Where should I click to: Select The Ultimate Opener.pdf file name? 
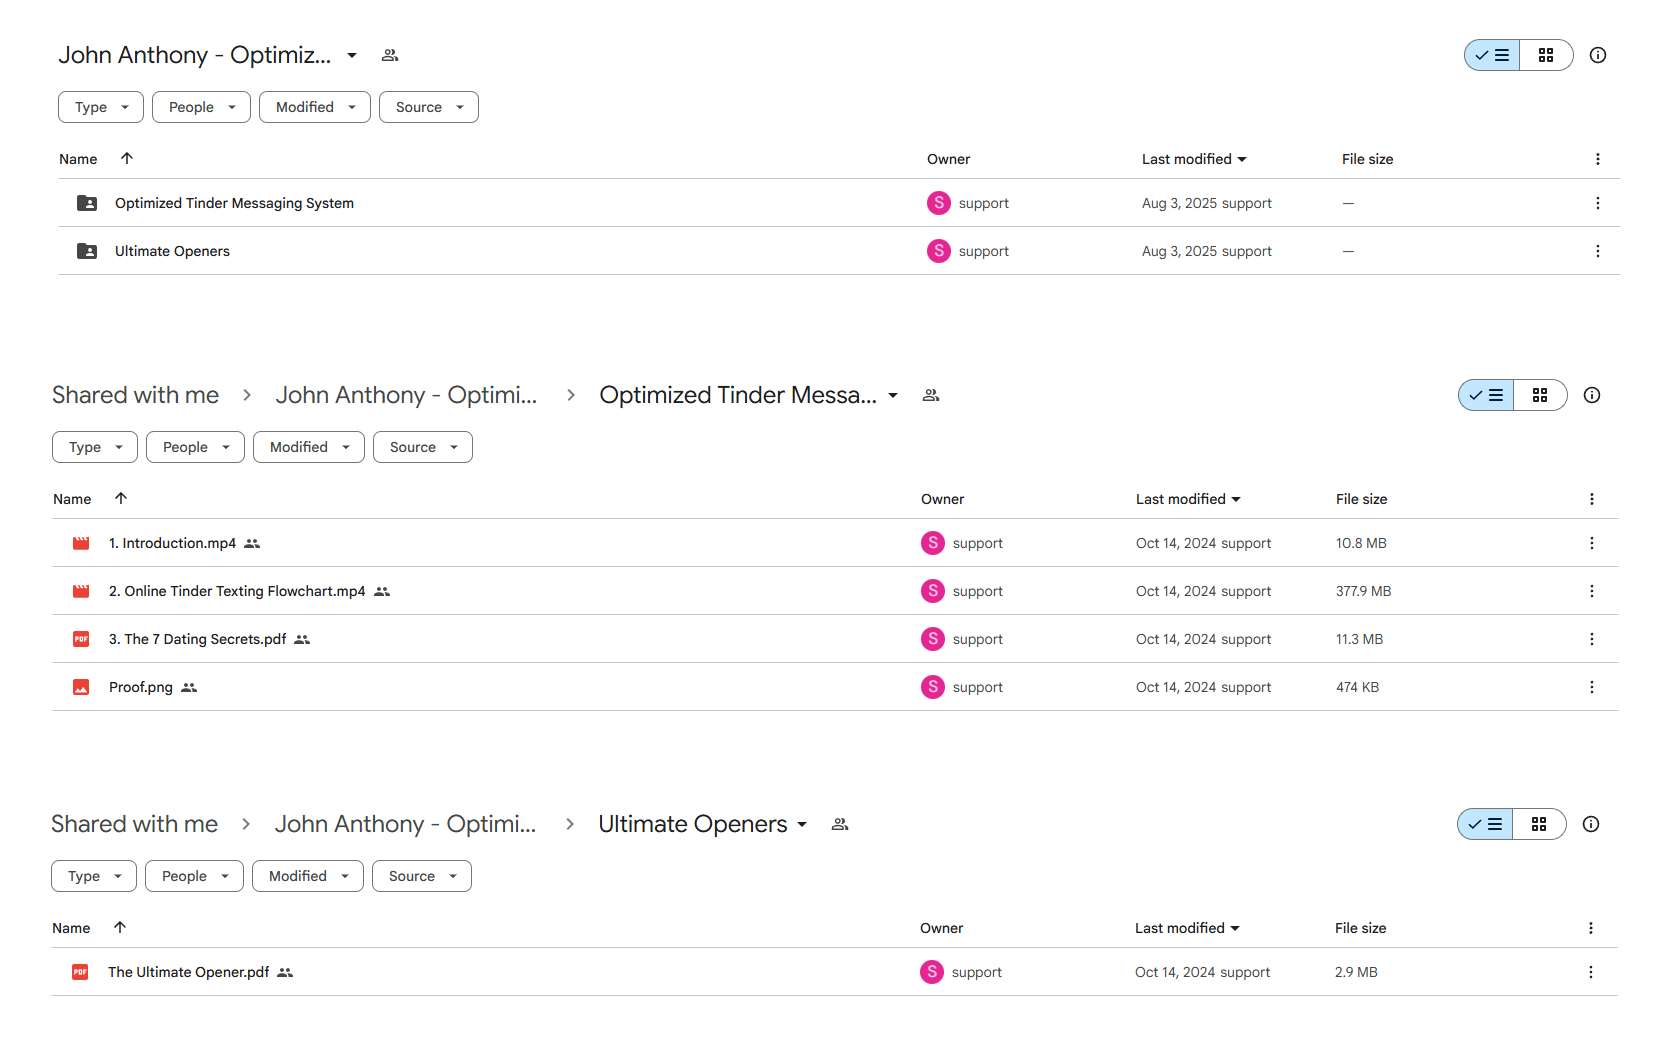click(189, 972)
